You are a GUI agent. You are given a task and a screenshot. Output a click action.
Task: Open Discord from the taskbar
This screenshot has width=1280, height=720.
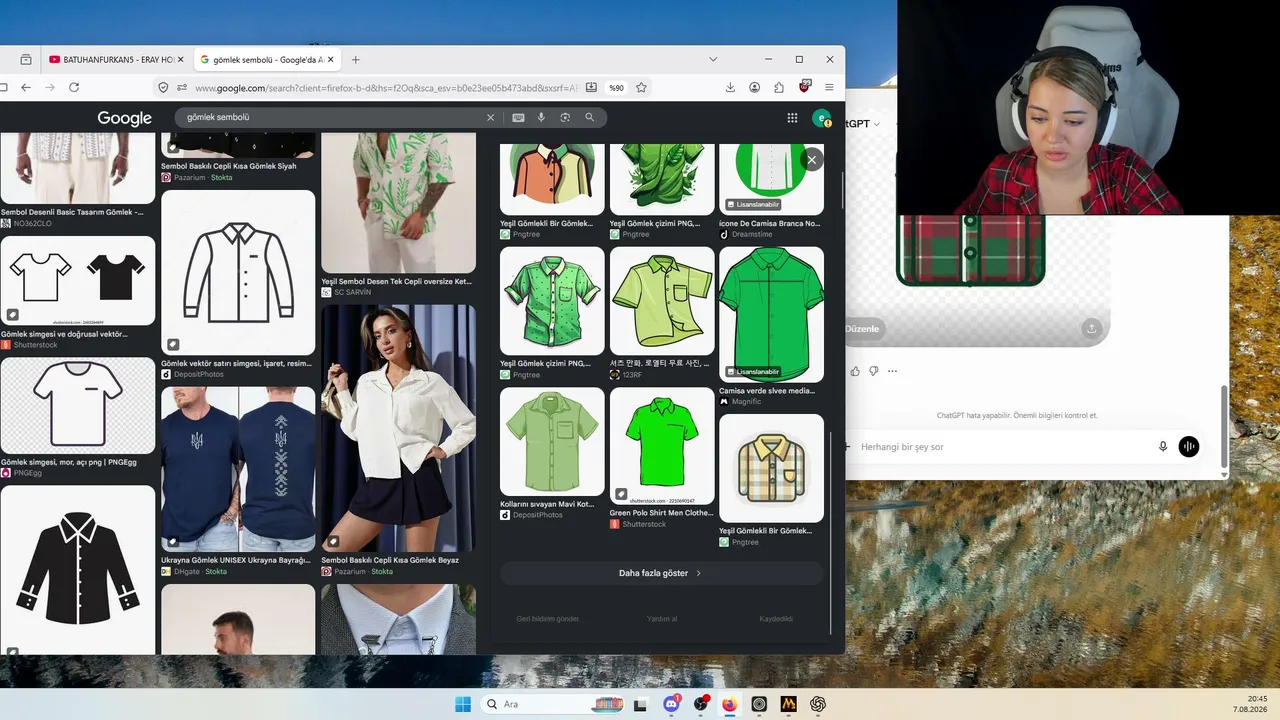click(x=672, y=704)
